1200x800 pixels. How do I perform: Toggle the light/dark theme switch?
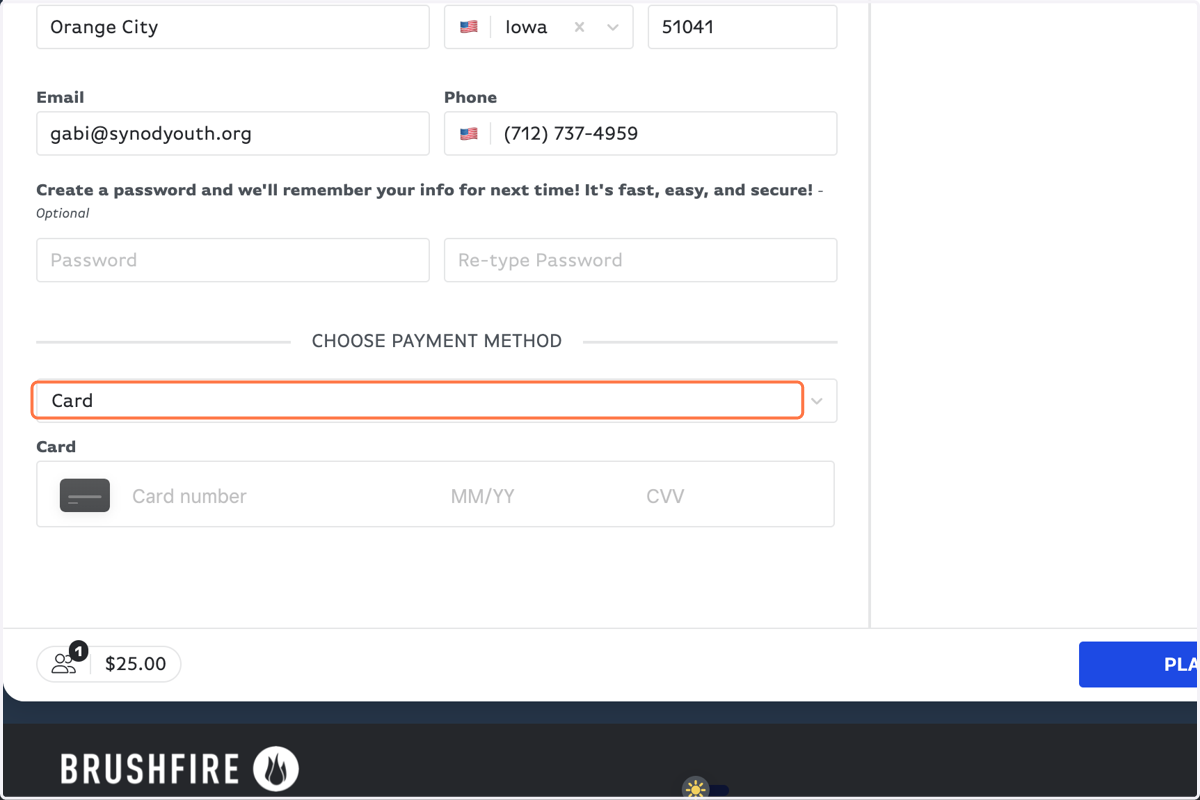pos(706,790)
